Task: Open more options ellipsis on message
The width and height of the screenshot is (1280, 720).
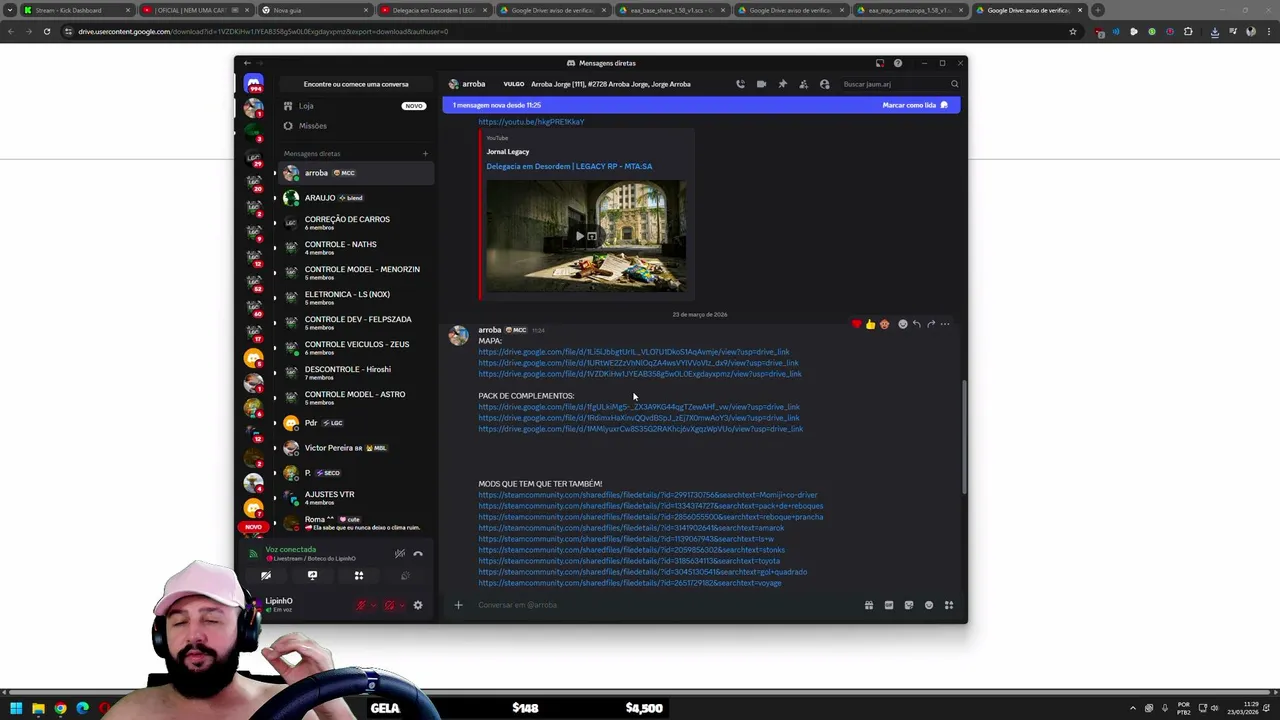Action: pos(945,324)
